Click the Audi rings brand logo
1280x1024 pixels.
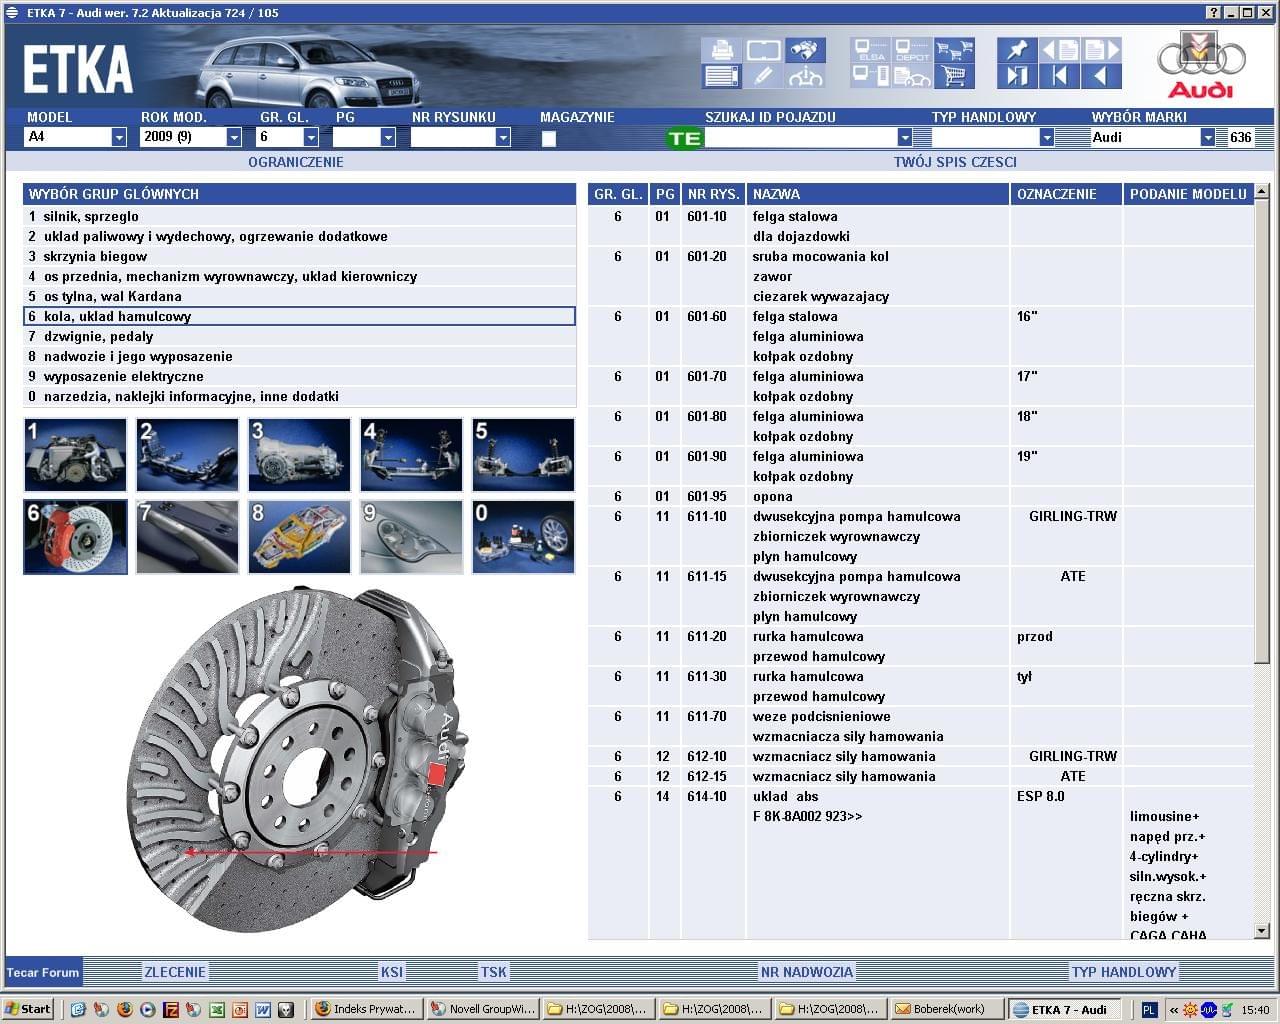1201,66
